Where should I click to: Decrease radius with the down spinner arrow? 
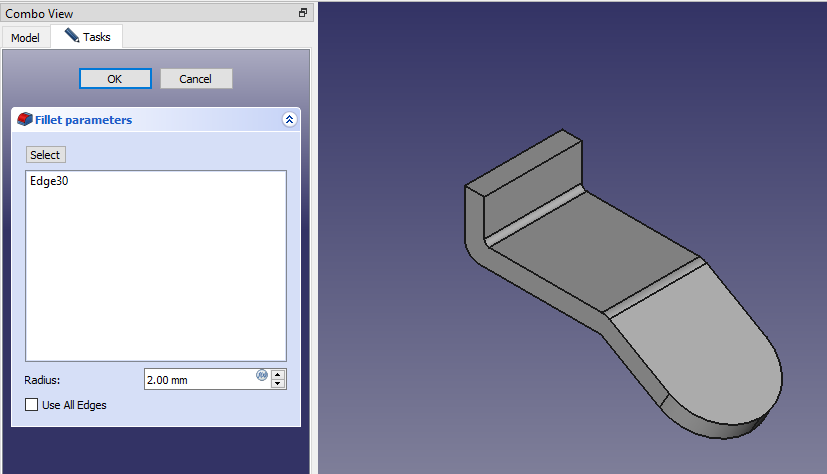[279, 384]
